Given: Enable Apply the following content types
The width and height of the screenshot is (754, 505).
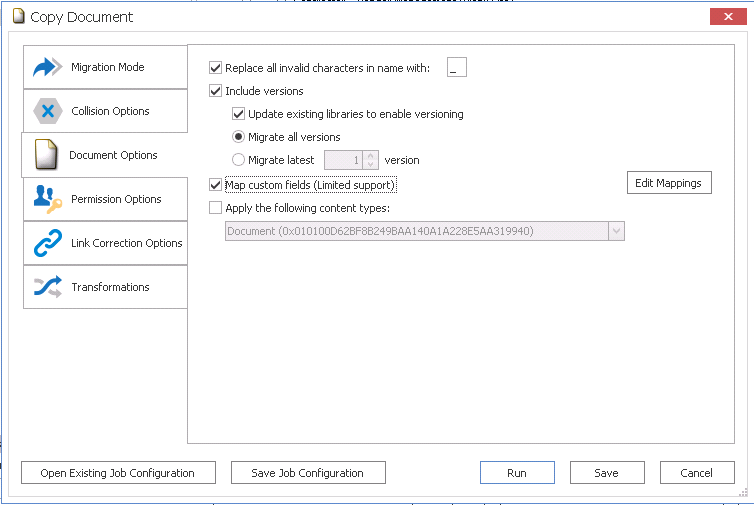Looking at the screenshot, I should [216, 208].
